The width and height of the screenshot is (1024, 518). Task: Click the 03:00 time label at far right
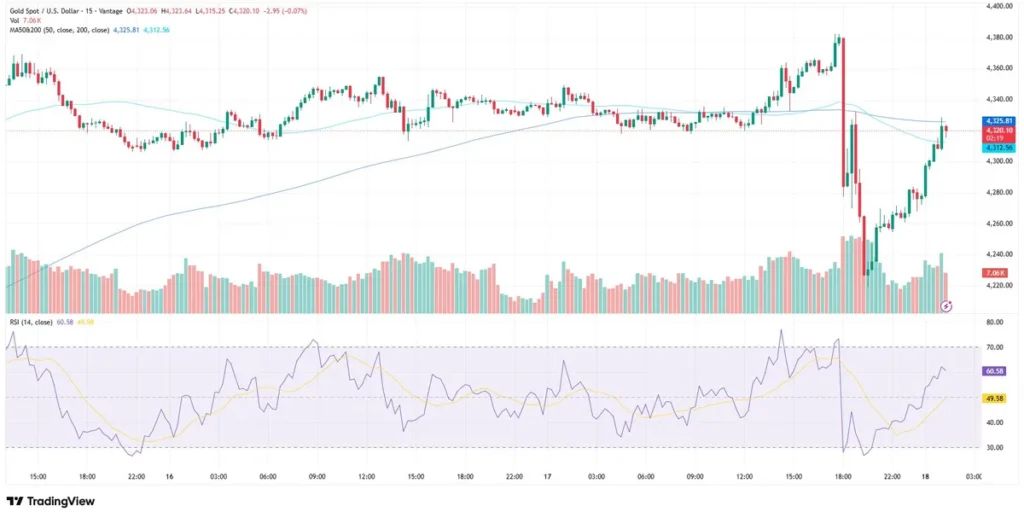point(973,477)
